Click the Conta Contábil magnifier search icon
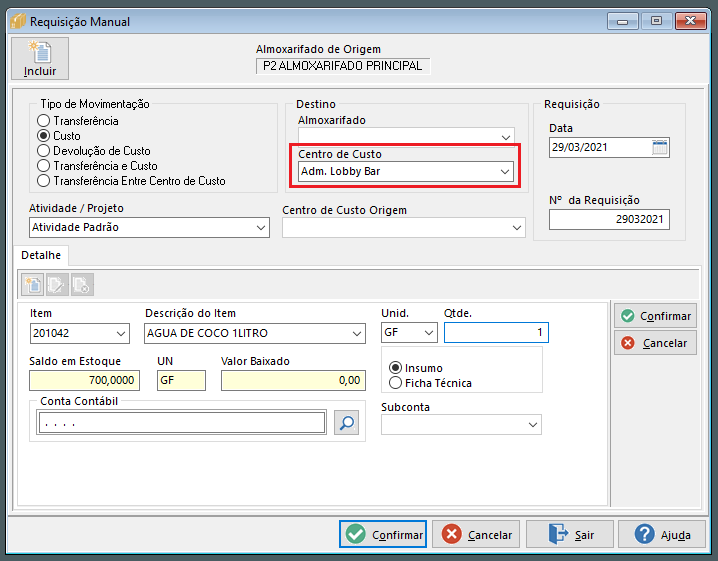Screen dimensions: 718x561 click(x=346, y=423)
